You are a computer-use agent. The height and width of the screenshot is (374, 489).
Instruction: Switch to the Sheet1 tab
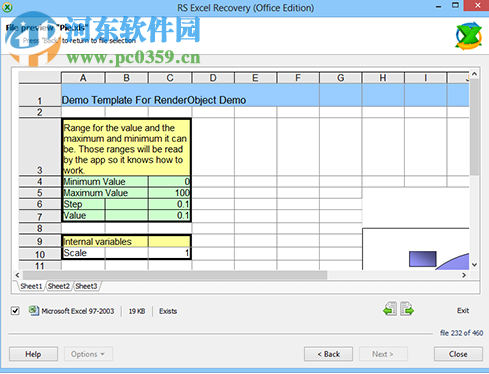click(x=31, y=286)
